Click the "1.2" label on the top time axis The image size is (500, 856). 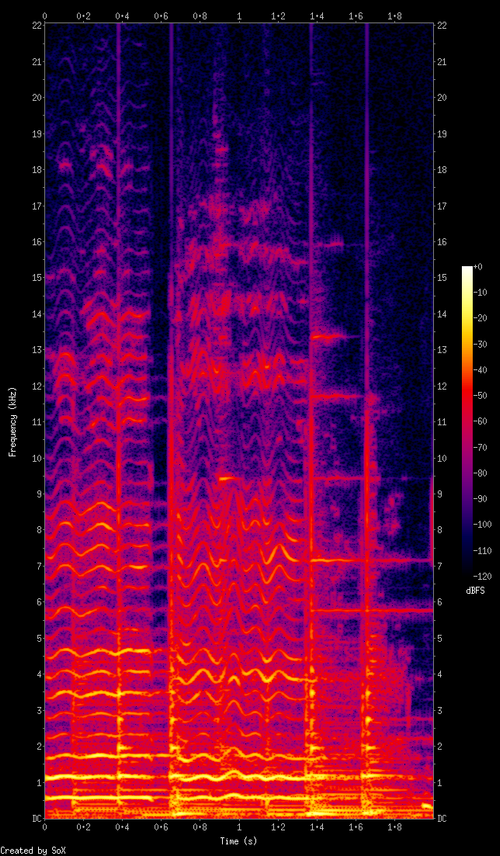pyautogui.click(x=278, y=17)
